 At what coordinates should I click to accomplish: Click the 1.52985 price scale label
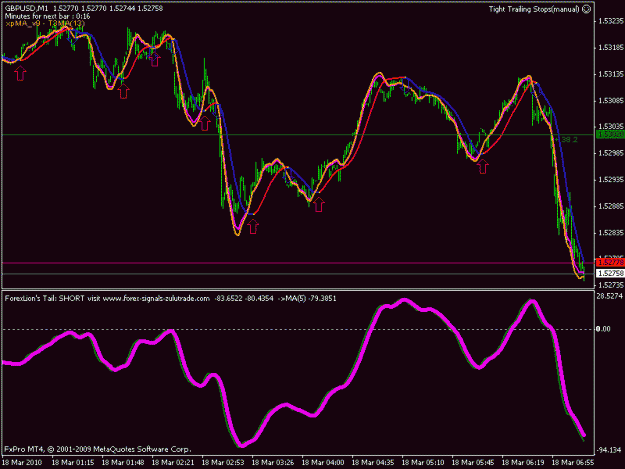(x=611, y=153)
